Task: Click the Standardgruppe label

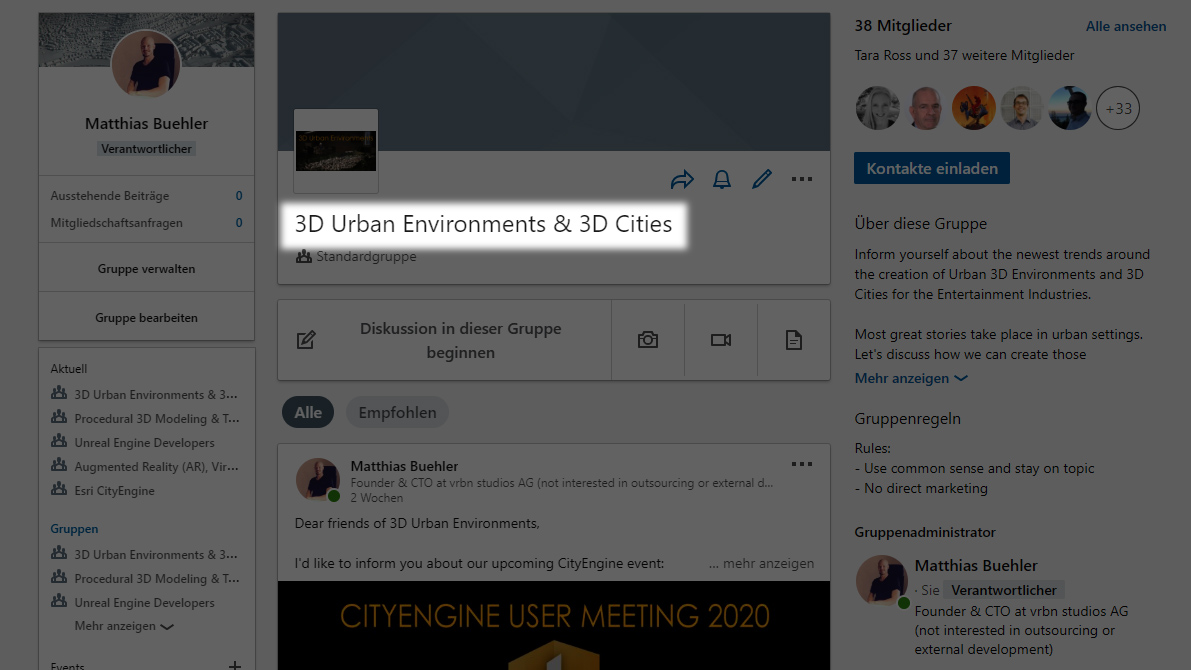Action: click(366, 256)
